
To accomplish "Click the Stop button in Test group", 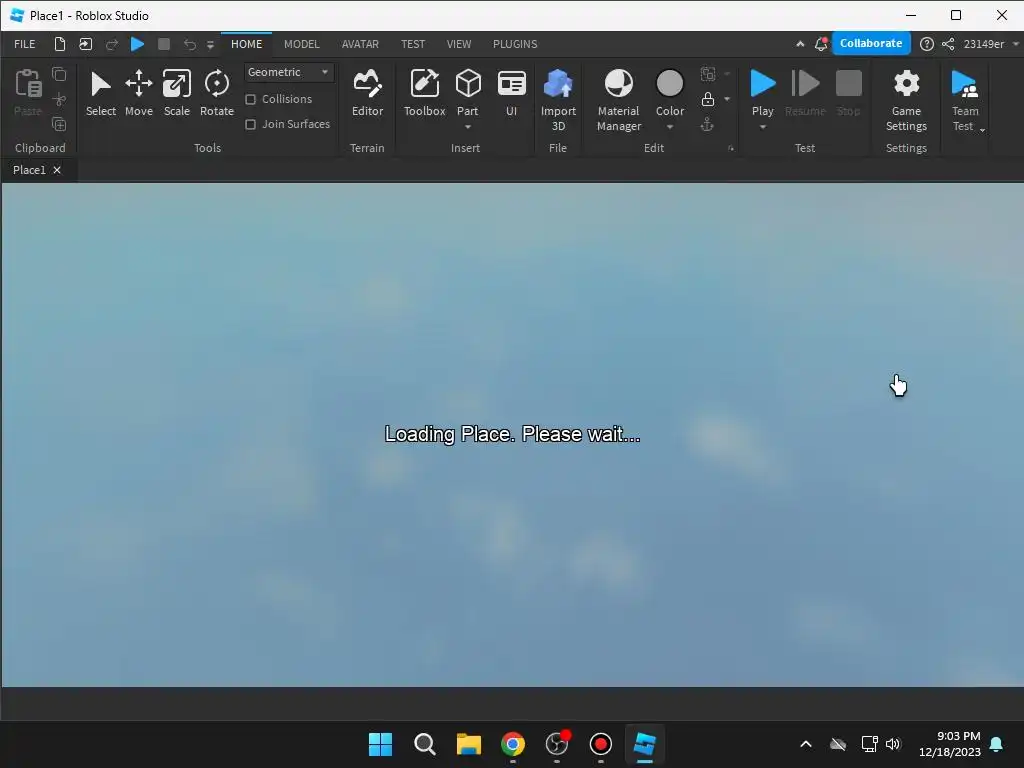I will coord(848,93).
